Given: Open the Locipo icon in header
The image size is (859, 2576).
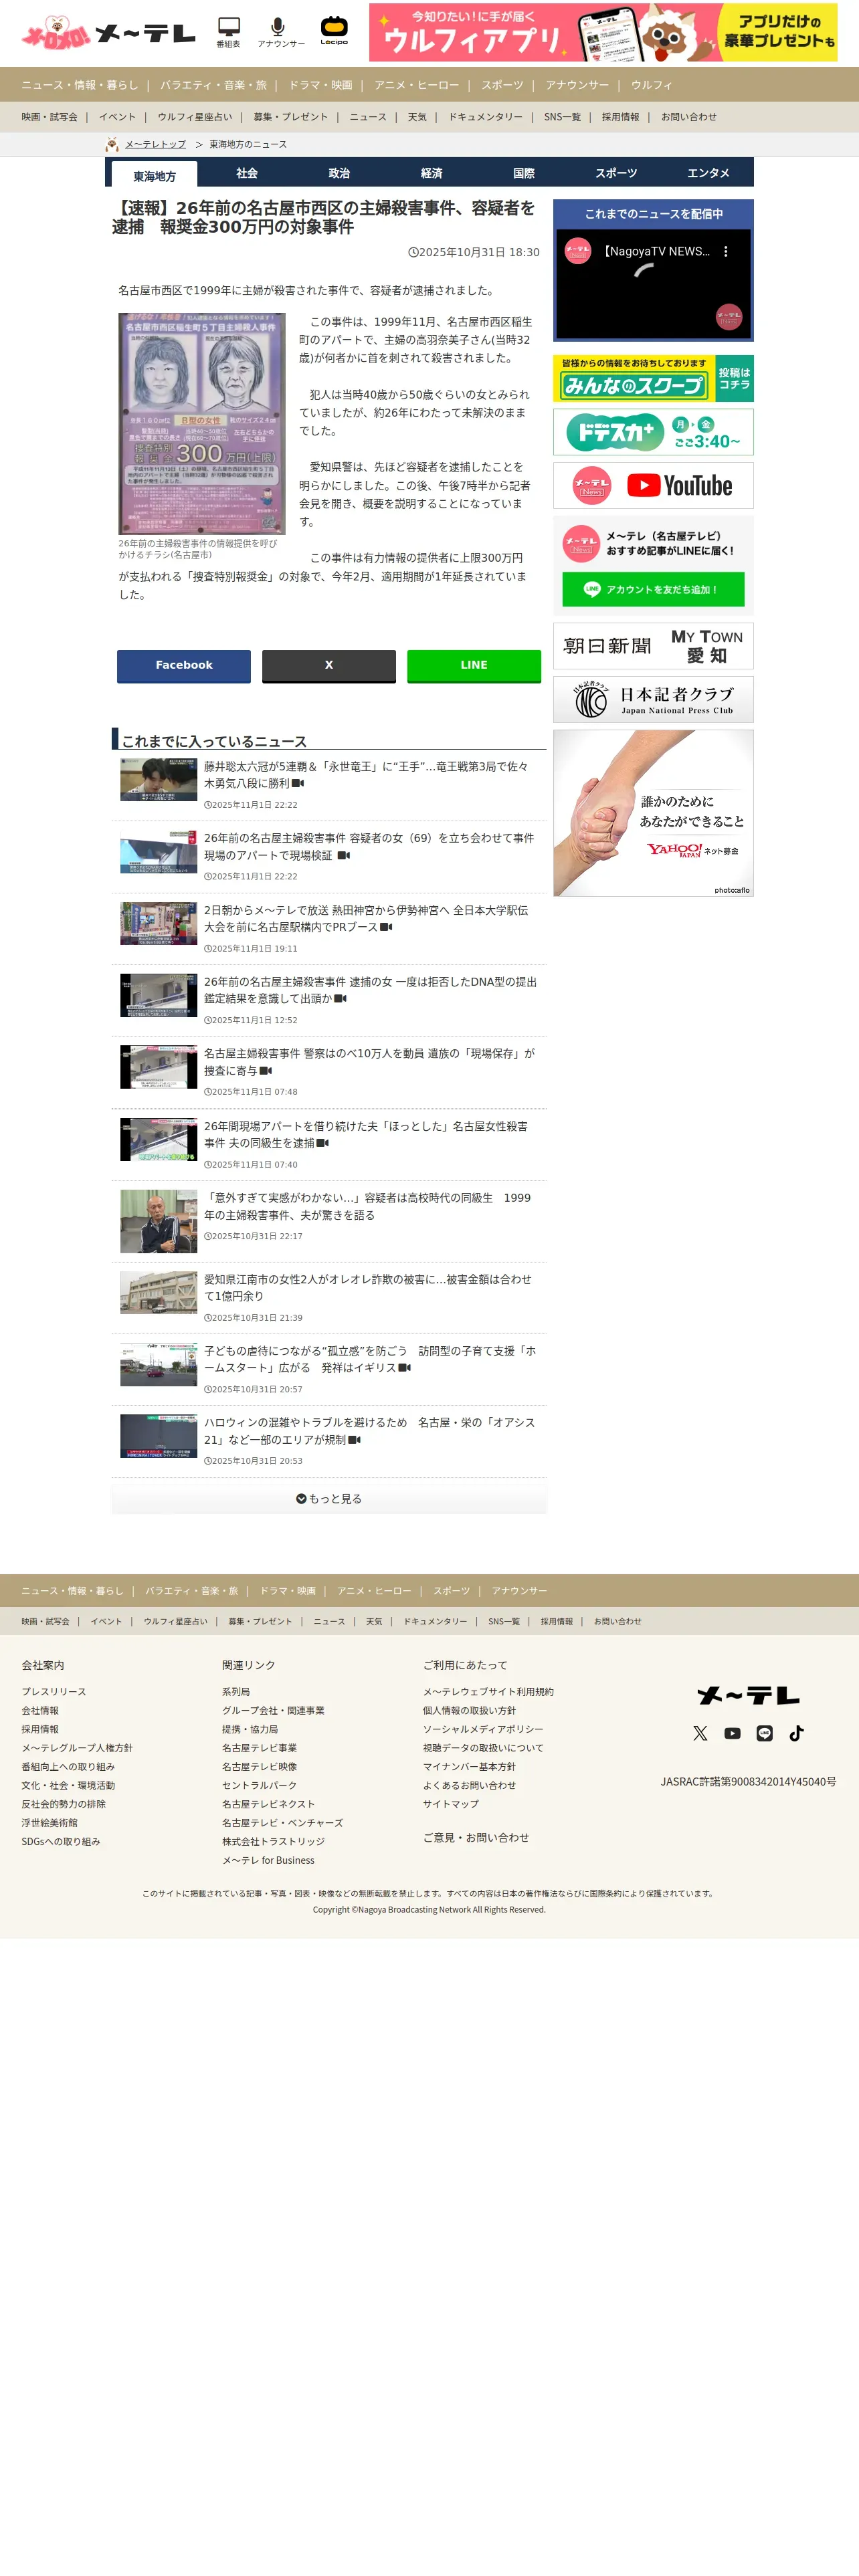Looking at the screenshot, I should coord(334,31).
